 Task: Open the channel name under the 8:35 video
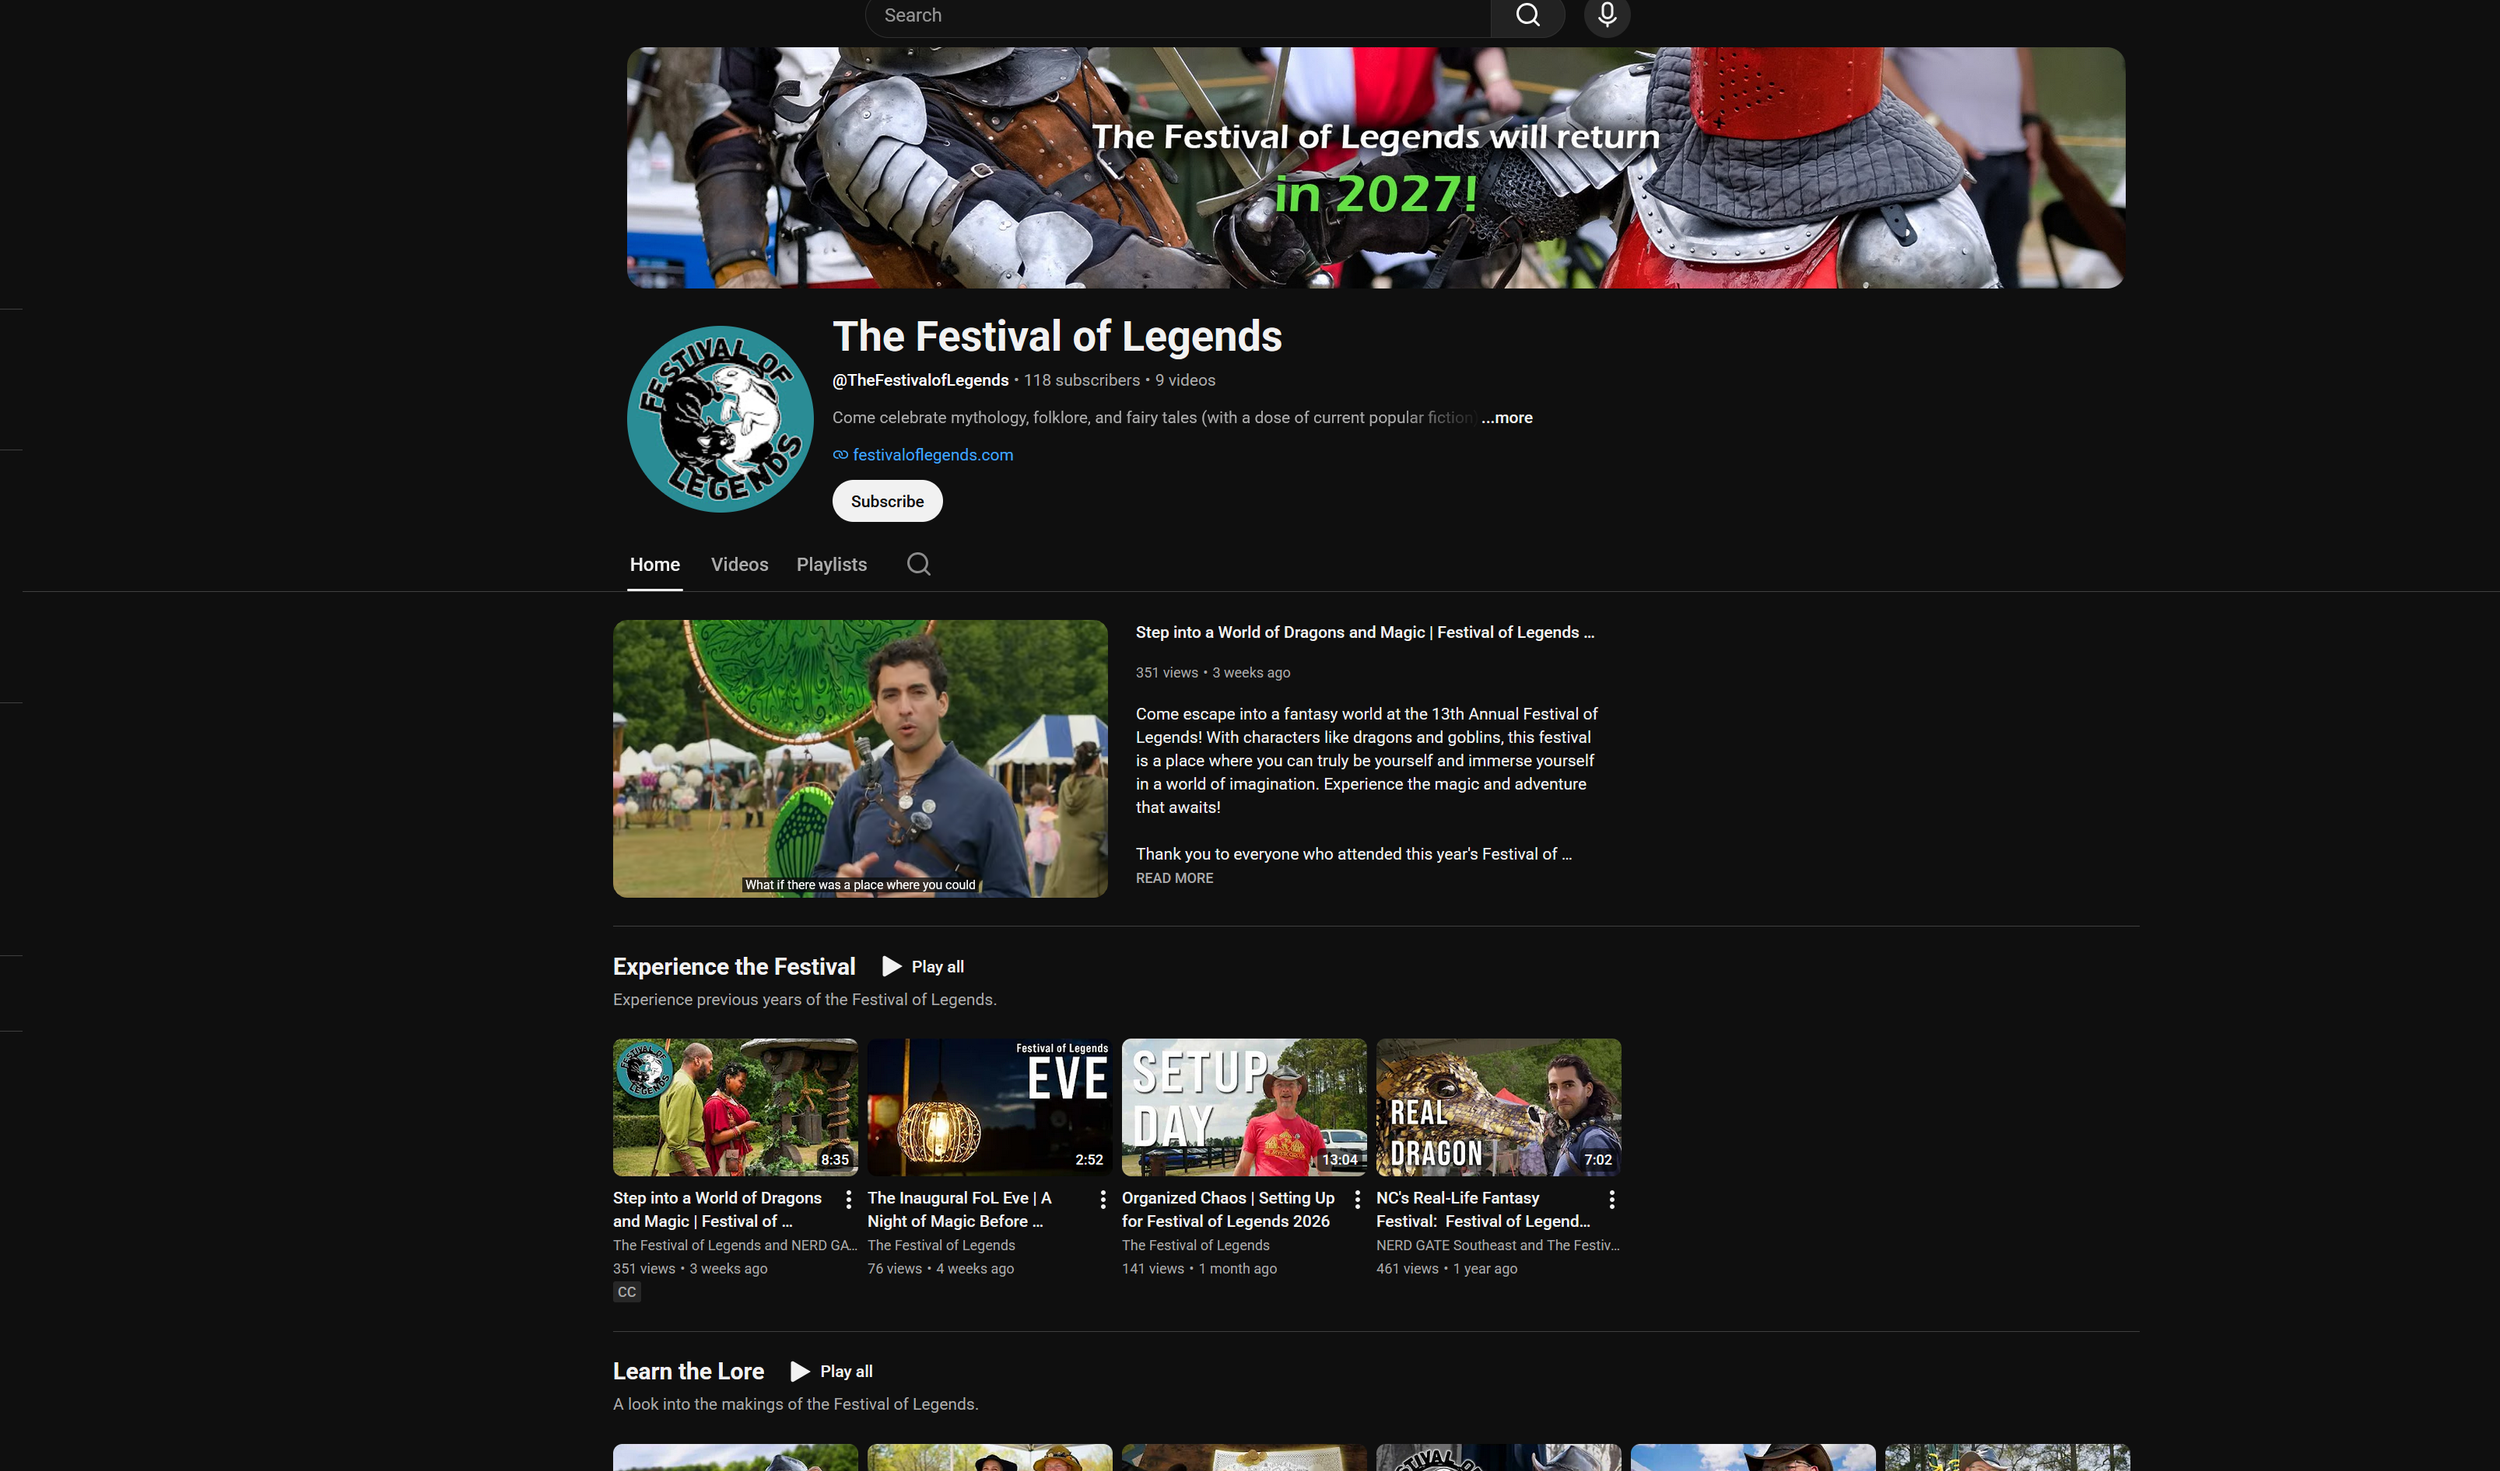(x=735, y=1245)
